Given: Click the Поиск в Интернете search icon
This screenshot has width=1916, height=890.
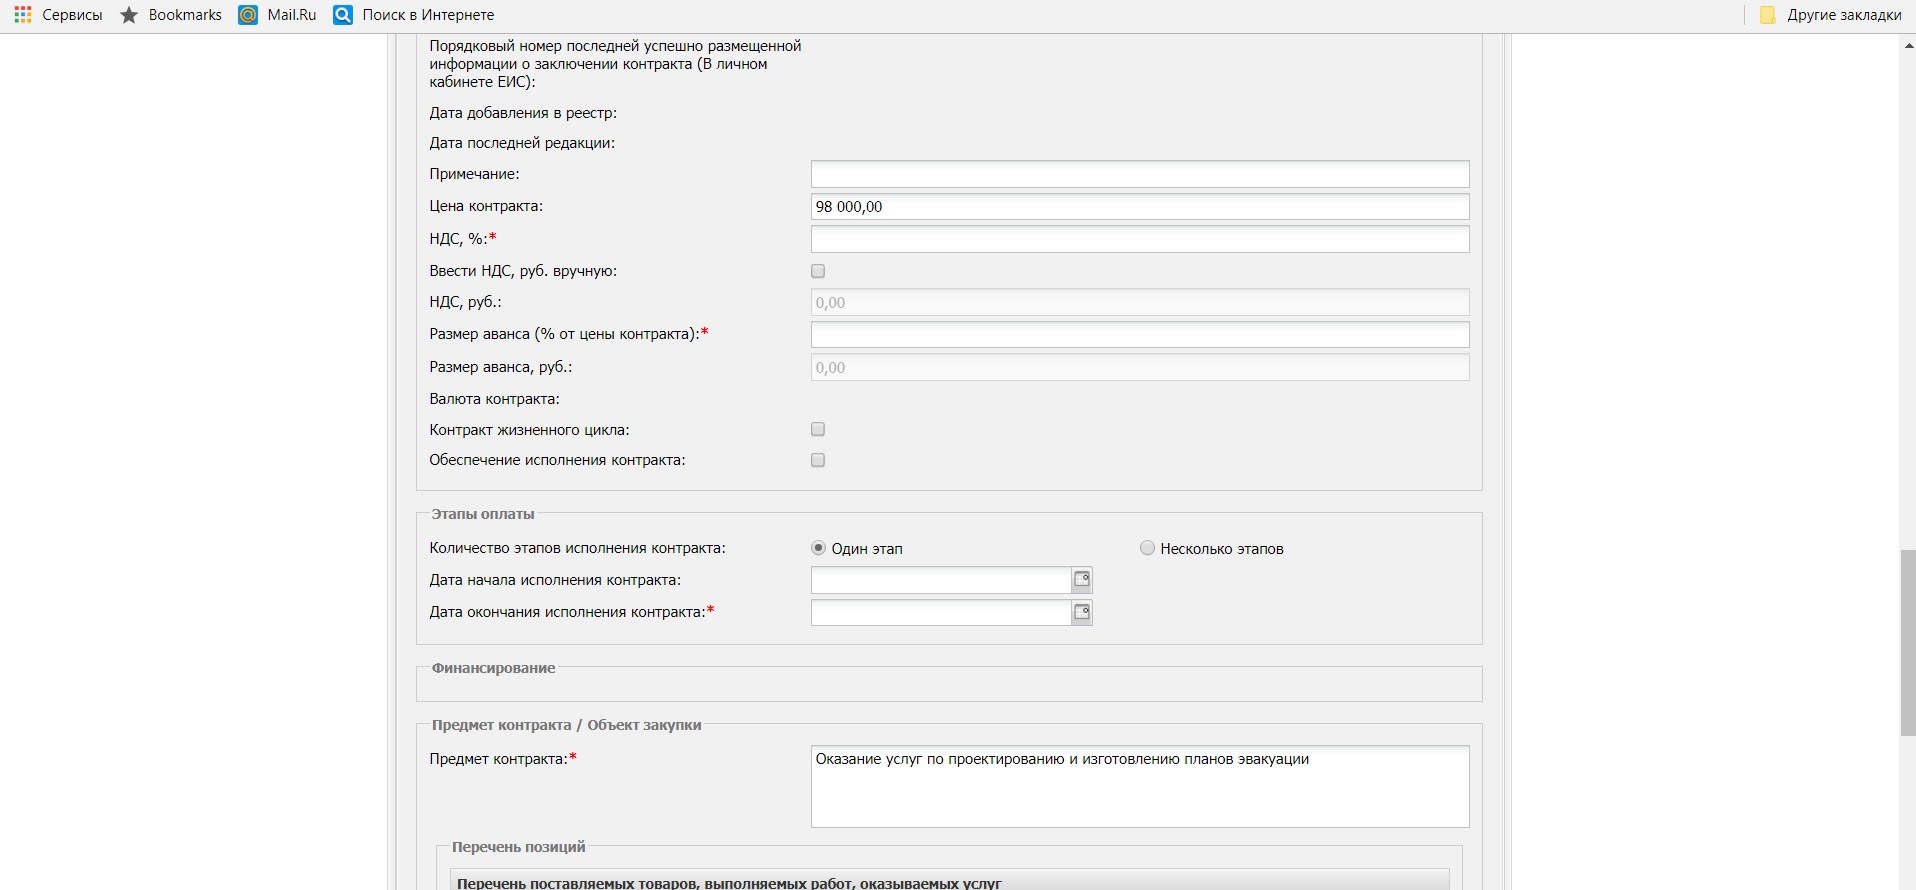Looking at the screenshot, I should 343,15.
